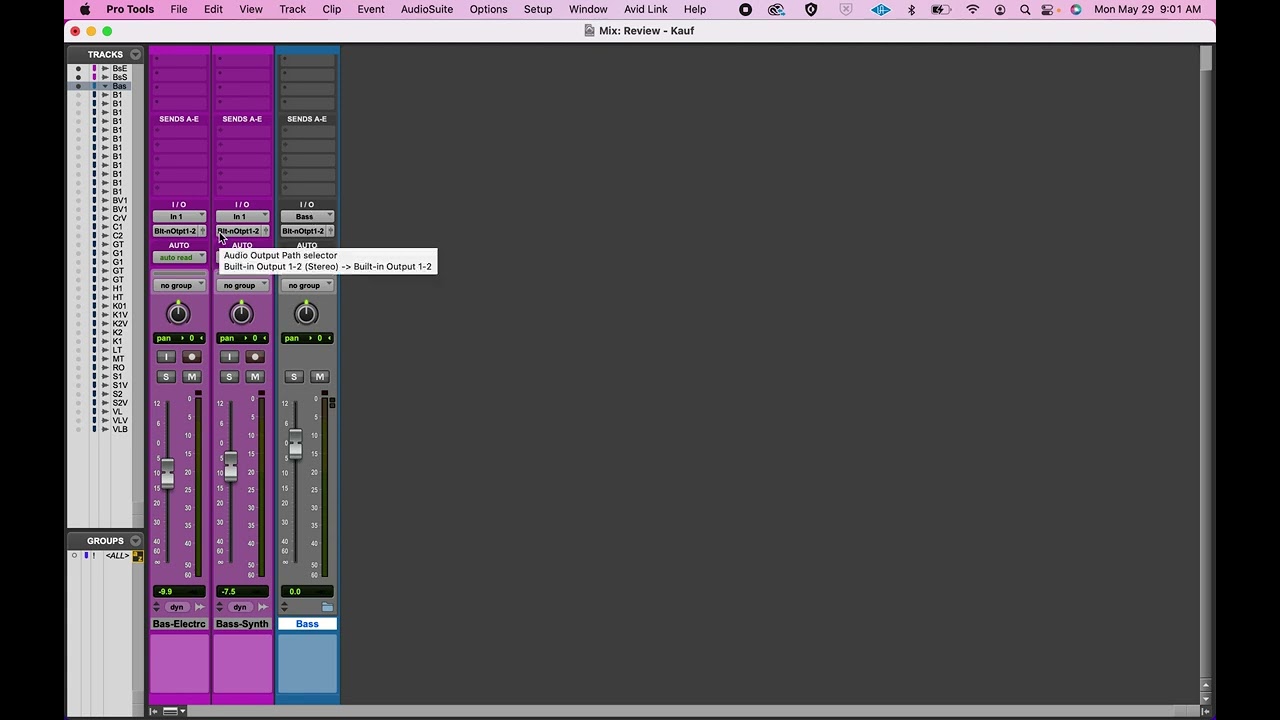Screen dimensions: 1280x720
Task: Record-enable the Bass-Synth track
Action: point(255,357)
